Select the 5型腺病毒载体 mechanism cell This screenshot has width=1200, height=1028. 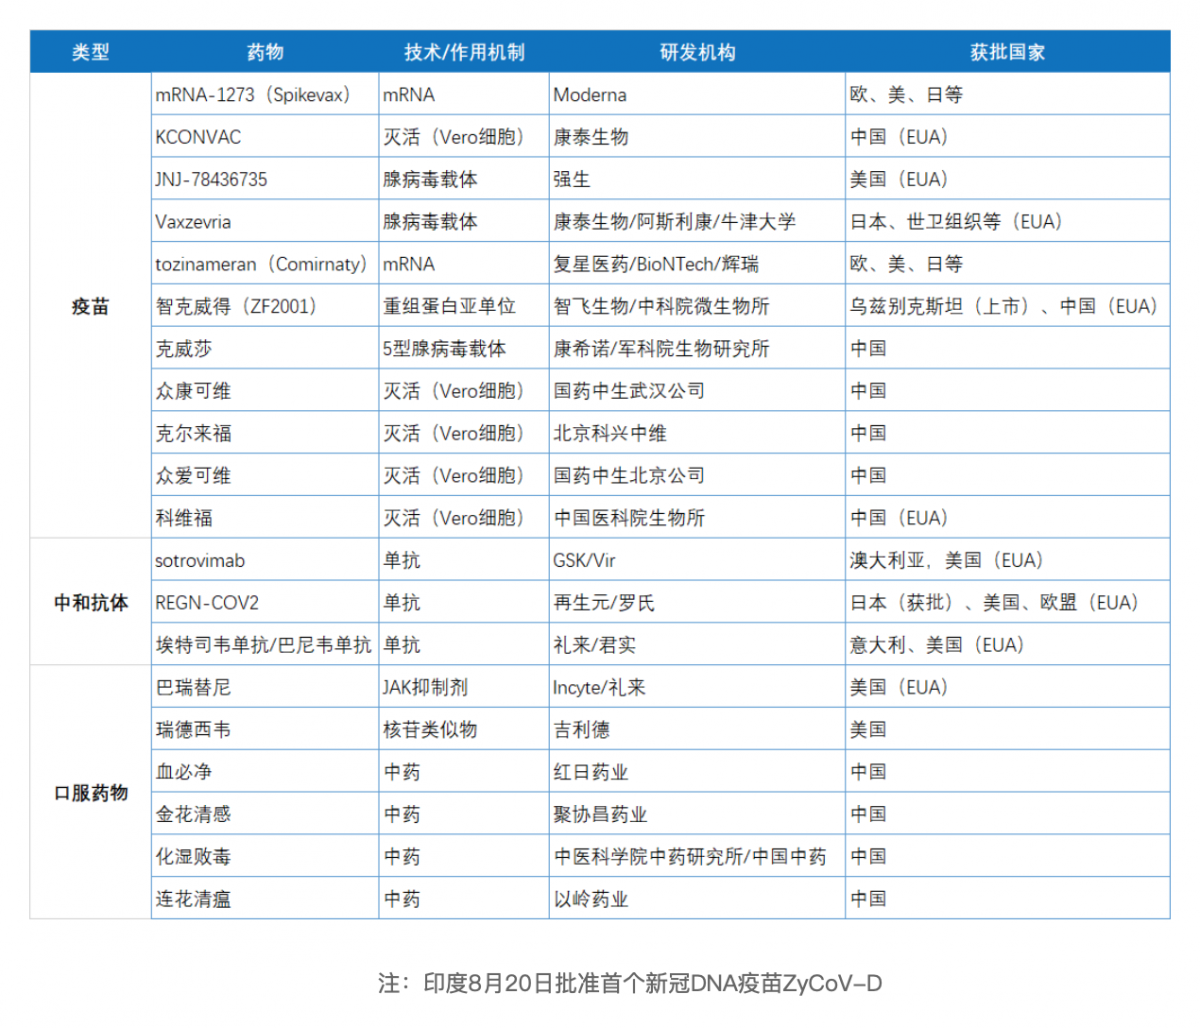click(464, 348)
